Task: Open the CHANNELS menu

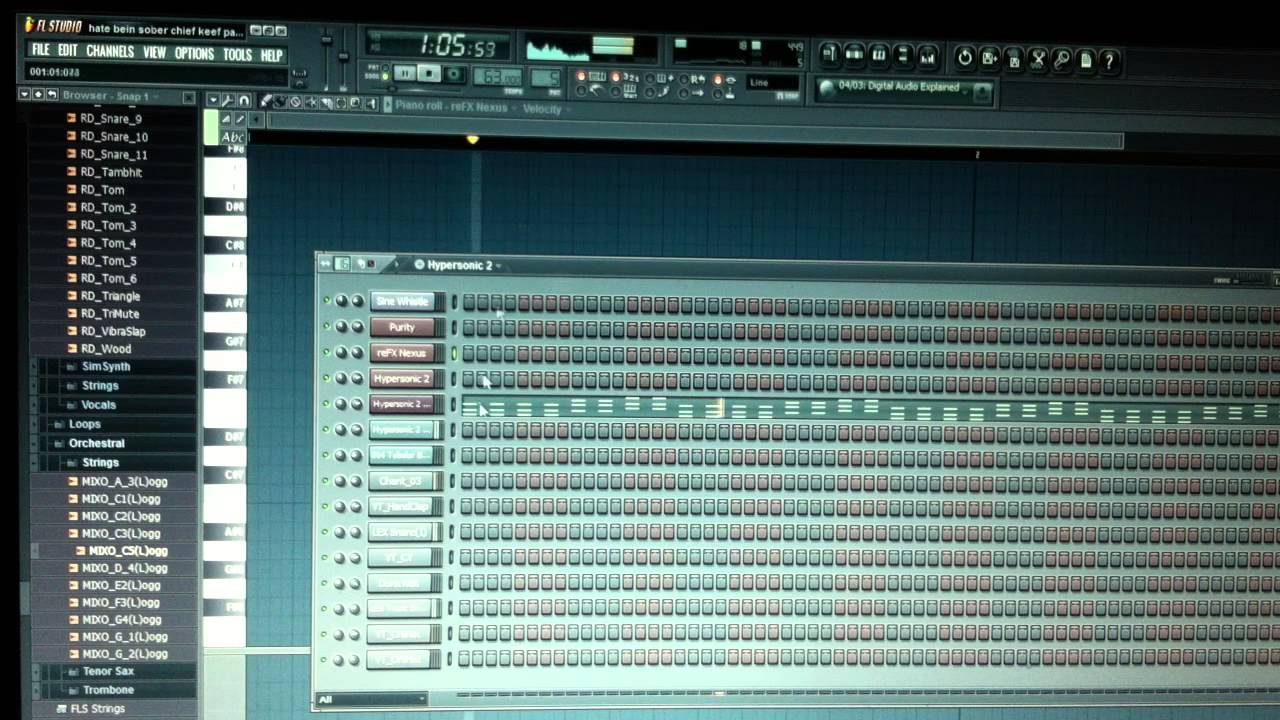Action: point(110,52)
